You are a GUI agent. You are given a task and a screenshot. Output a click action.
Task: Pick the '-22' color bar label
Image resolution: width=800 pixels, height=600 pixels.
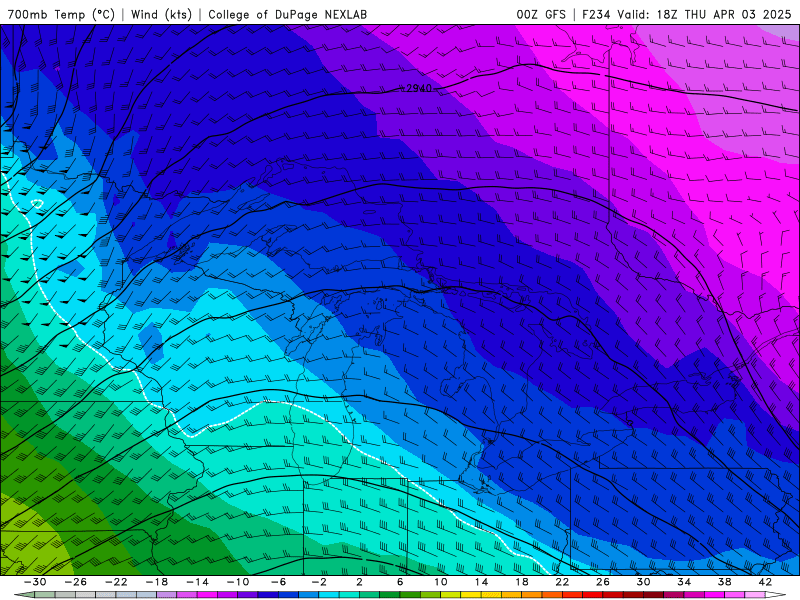(x=116, y=582)
